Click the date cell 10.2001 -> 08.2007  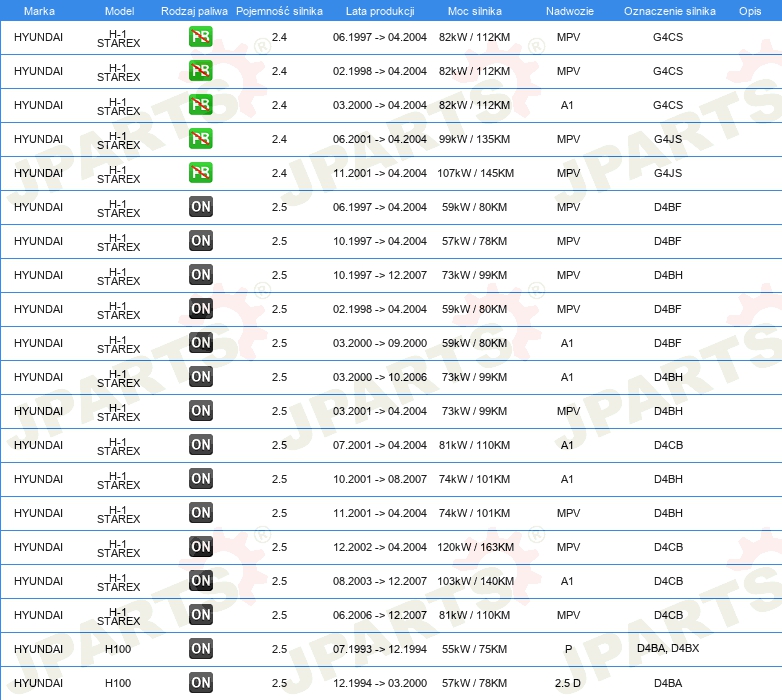(x=380, y=479)
